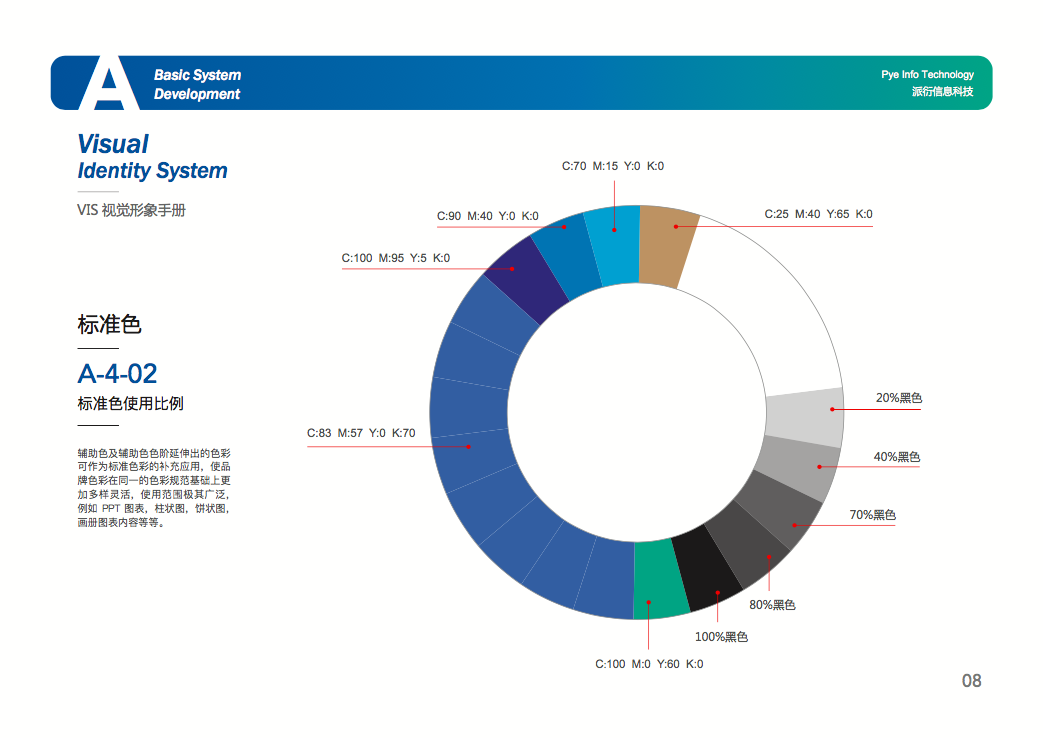Select the 'Visual Identity System' heading
Image resolution: width=1043 pixels, height=738 pixels.
(152, 157)
